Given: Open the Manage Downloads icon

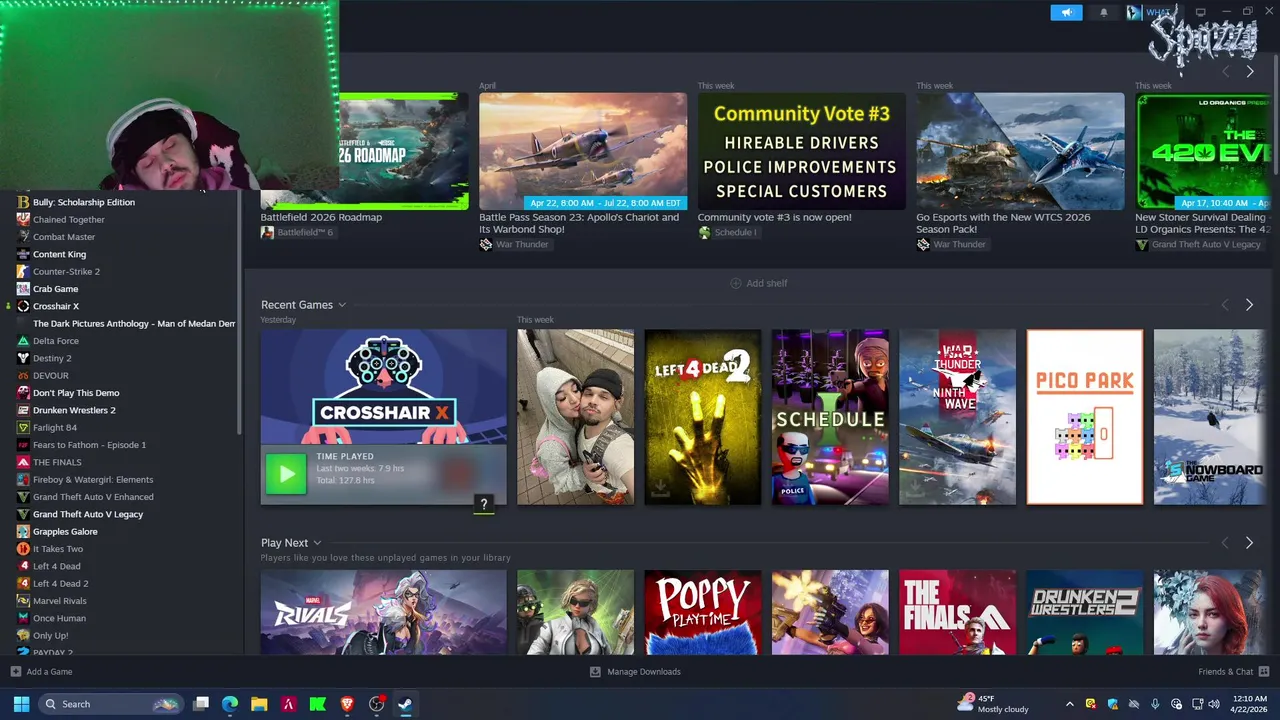Looking at the screenshot, I should pyautogui.click(x=595, y=672).
